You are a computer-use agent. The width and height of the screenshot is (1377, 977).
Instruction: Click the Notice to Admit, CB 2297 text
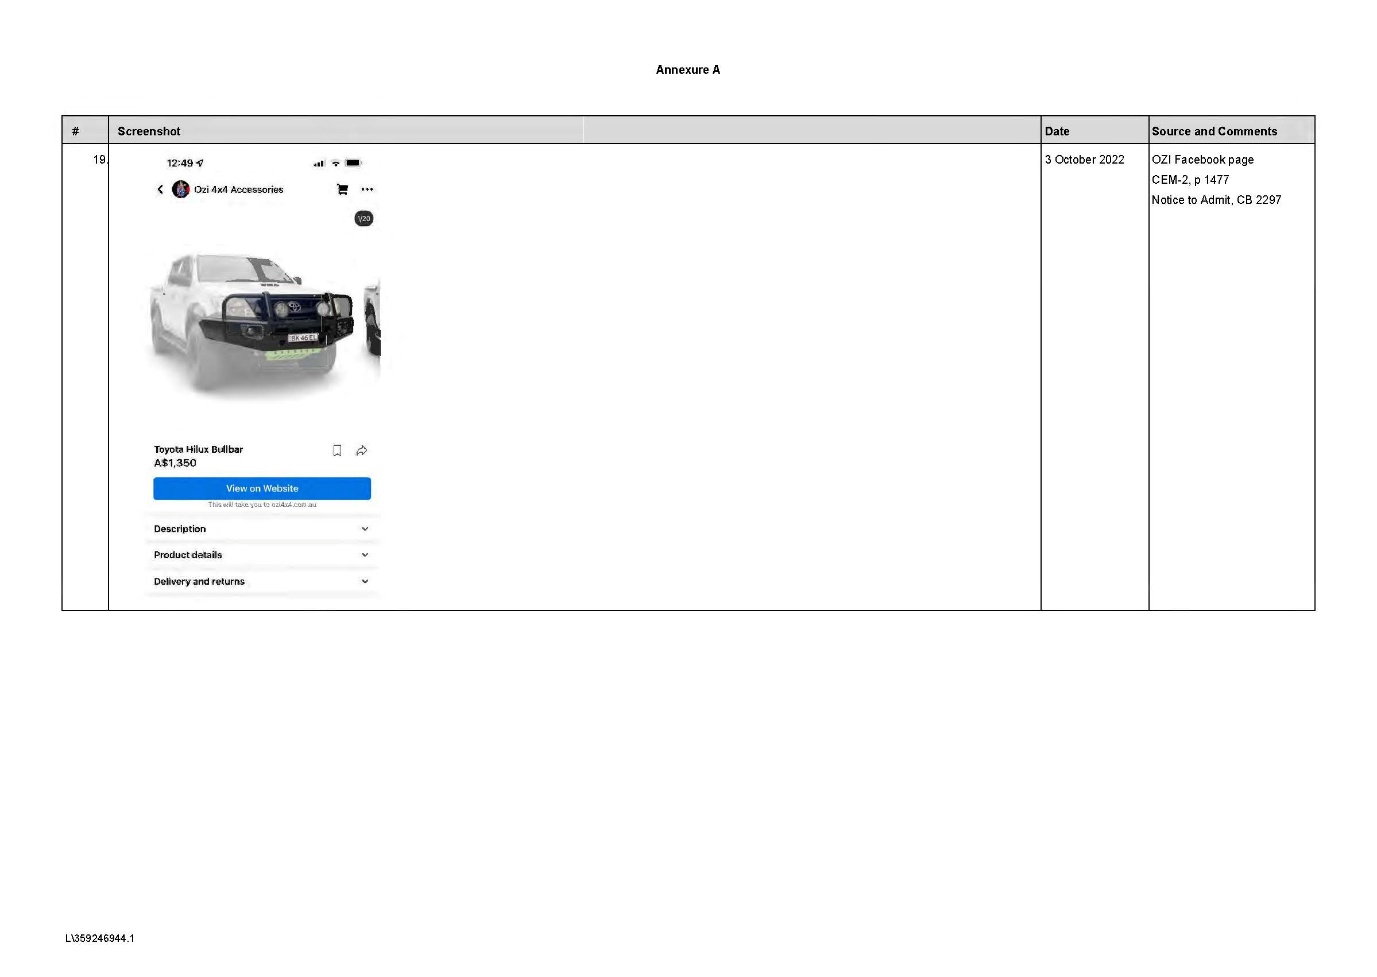pos(1216,200)
